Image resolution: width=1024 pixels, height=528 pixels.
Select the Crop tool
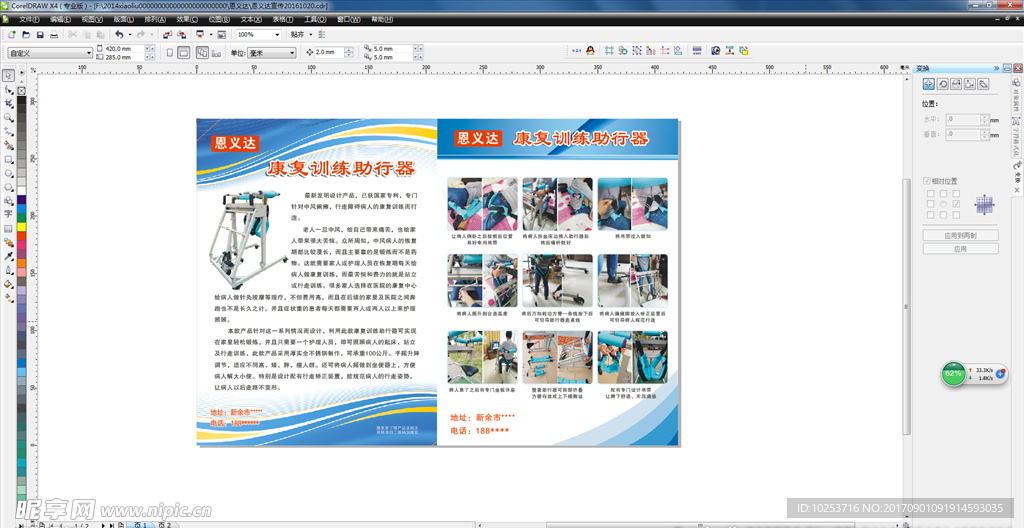coord(8,104)
